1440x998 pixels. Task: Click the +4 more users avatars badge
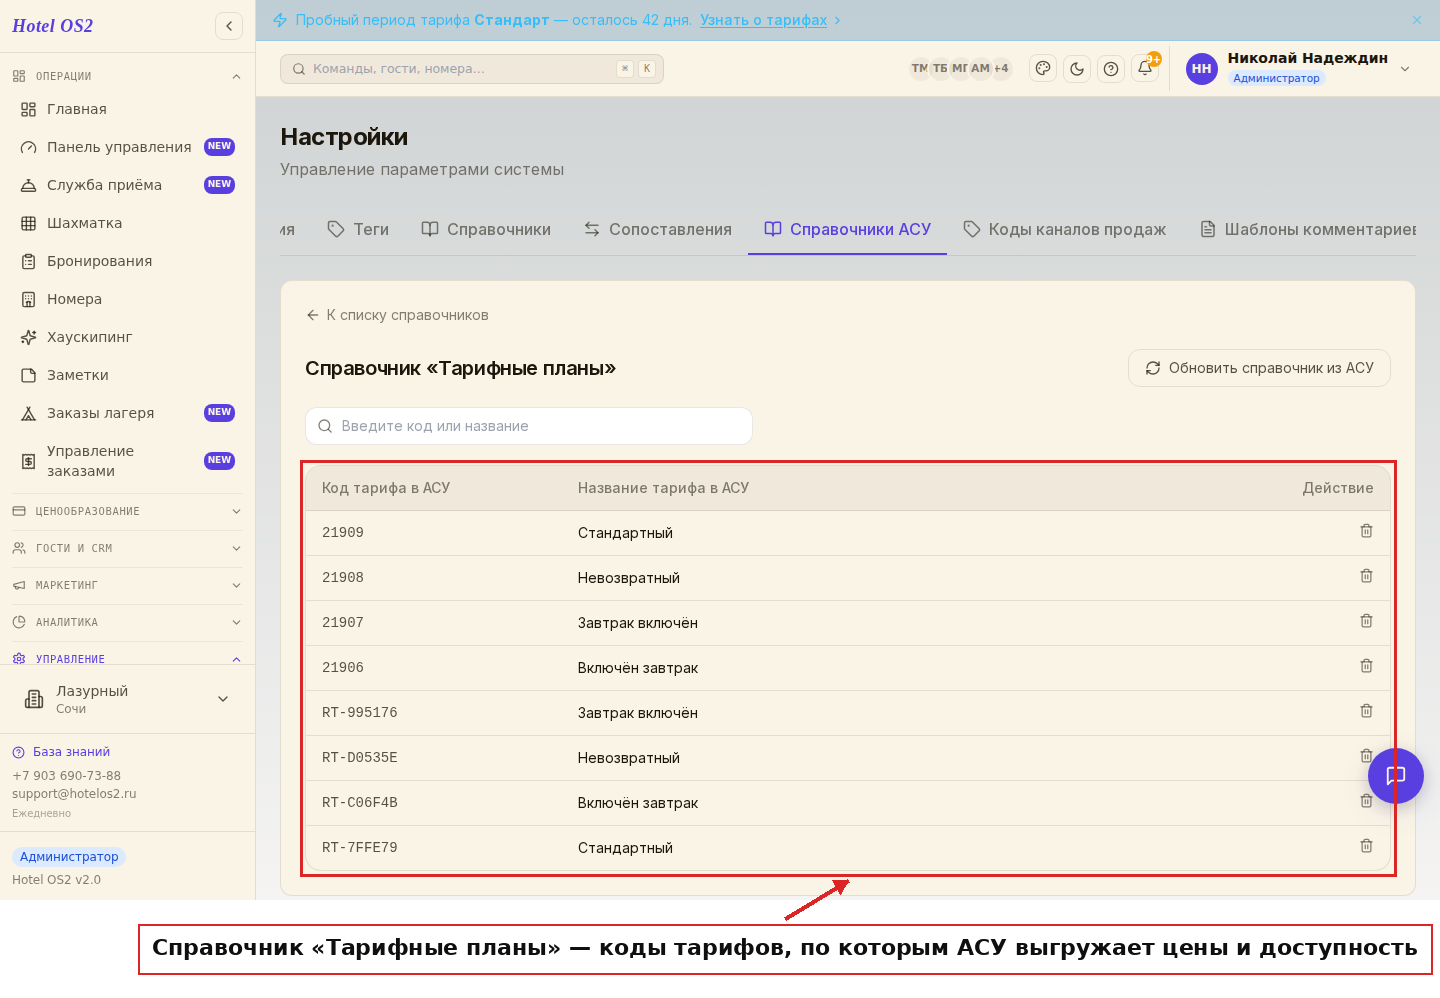[1001, 68]
